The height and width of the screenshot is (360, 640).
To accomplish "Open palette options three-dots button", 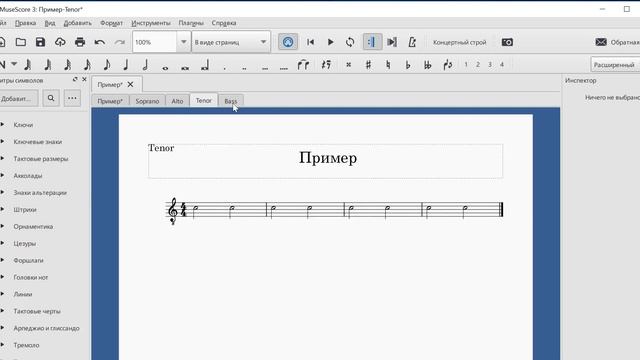I will pos(72,98).
